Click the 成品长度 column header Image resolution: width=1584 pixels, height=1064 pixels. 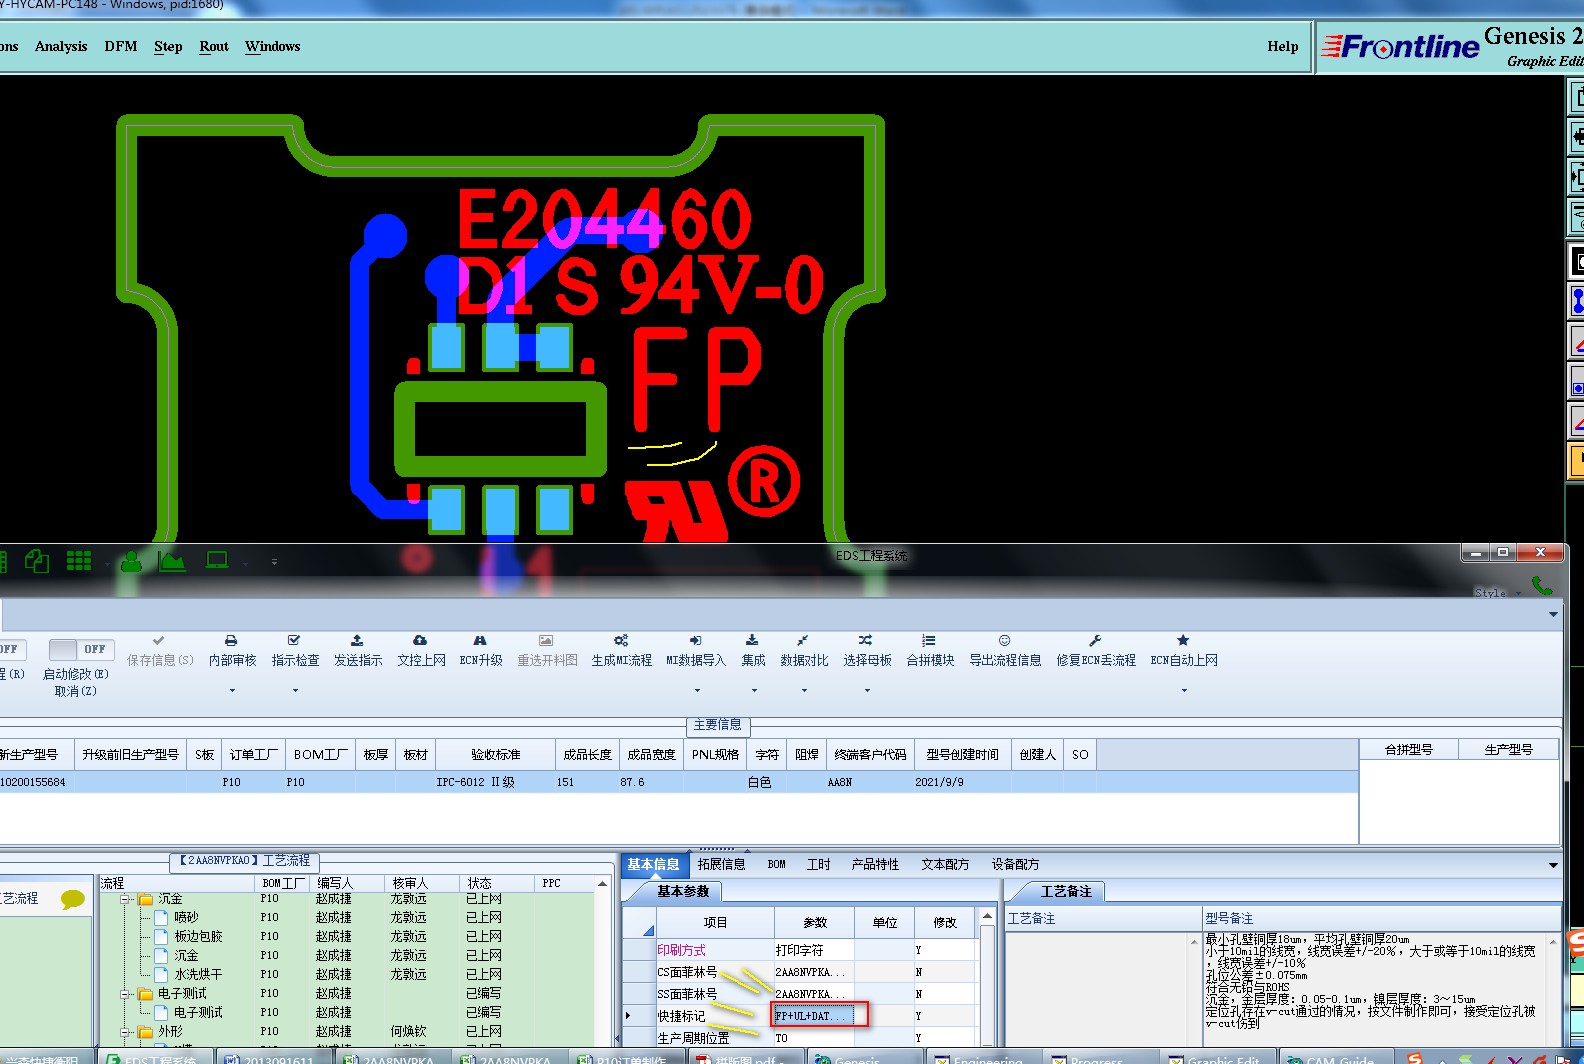point(587,755)
